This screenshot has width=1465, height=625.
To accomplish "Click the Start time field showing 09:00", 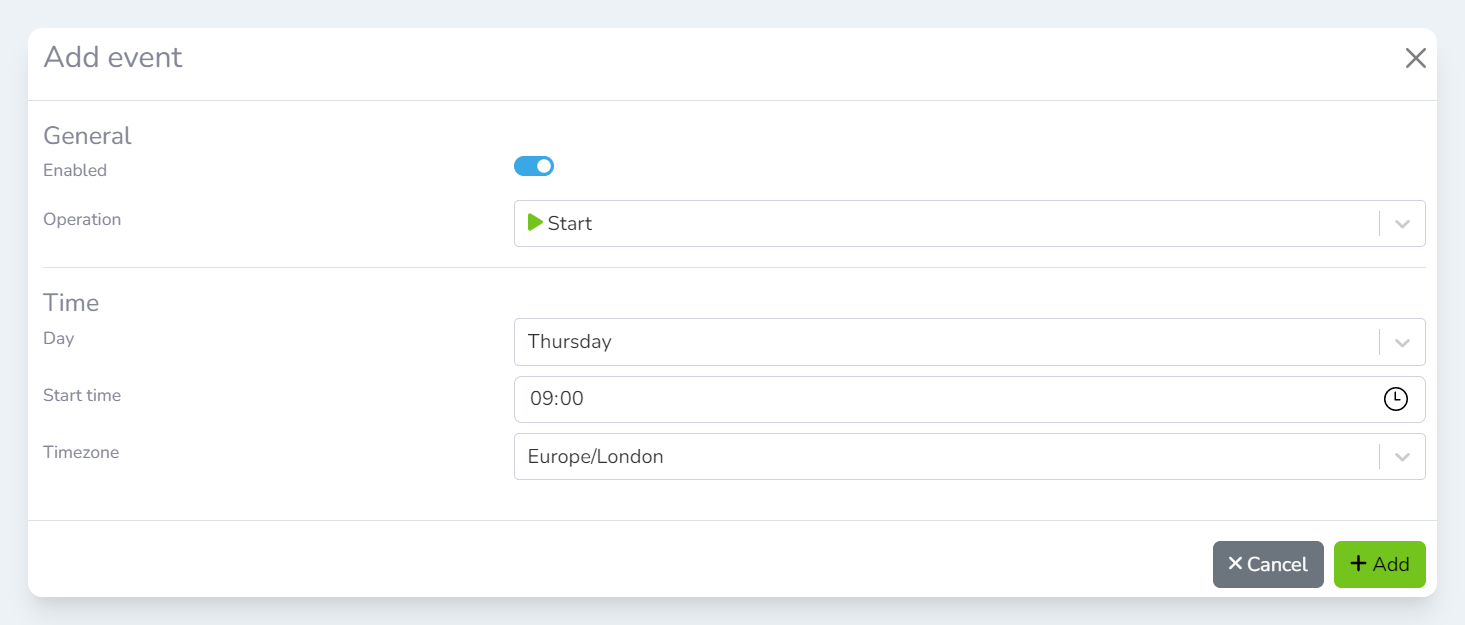I will tap(940, 399).
